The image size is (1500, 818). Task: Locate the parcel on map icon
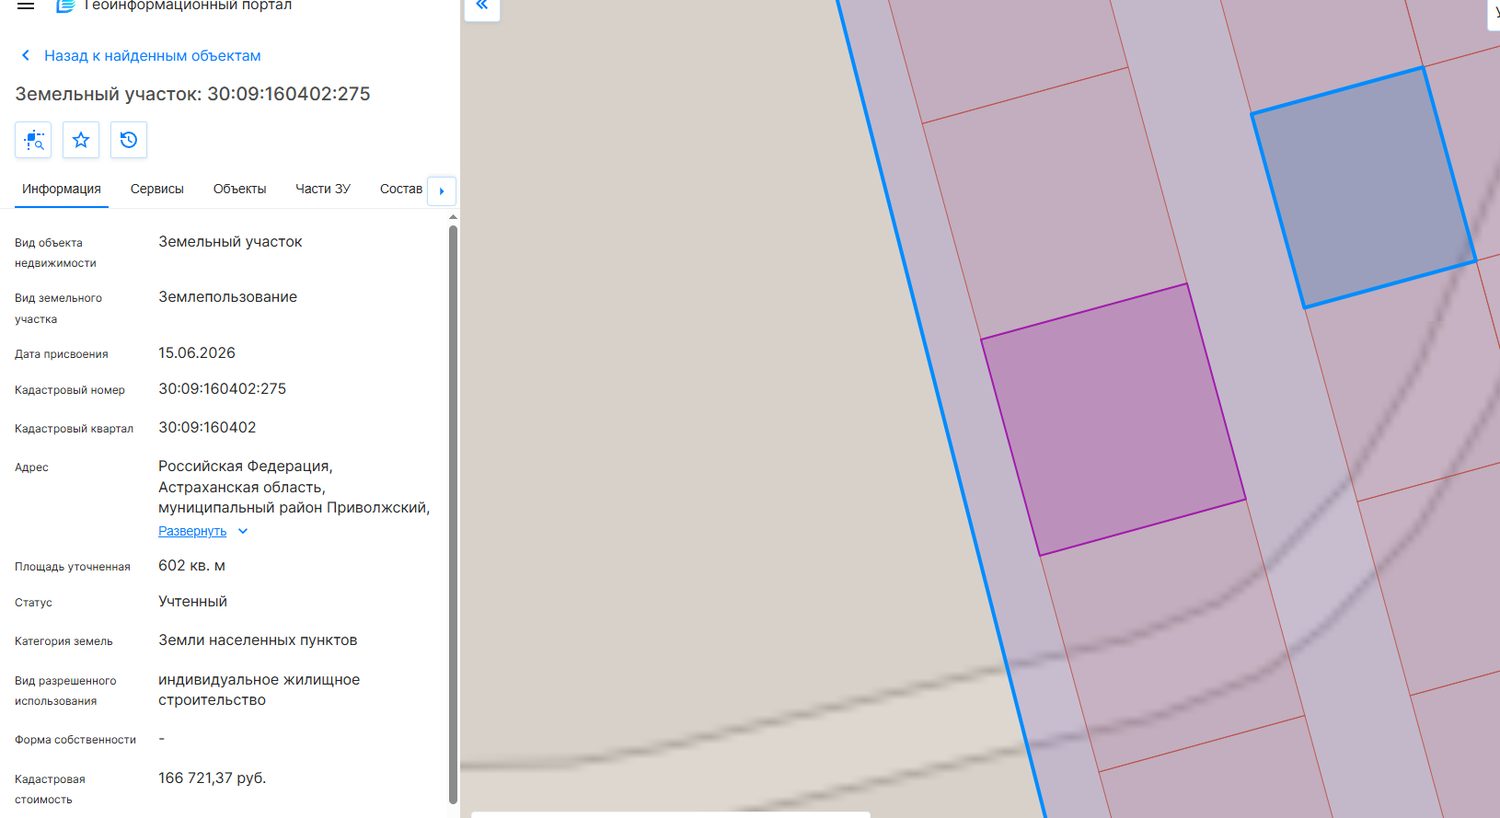coord(33,140)
